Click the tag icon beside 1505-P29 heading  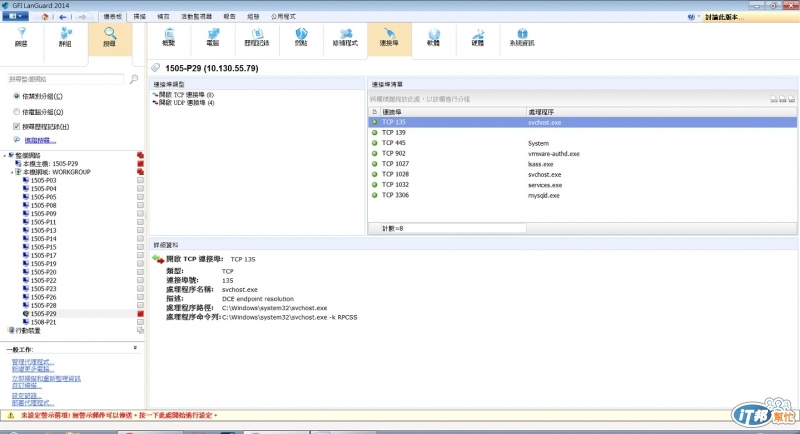click(x=156, y=68)
